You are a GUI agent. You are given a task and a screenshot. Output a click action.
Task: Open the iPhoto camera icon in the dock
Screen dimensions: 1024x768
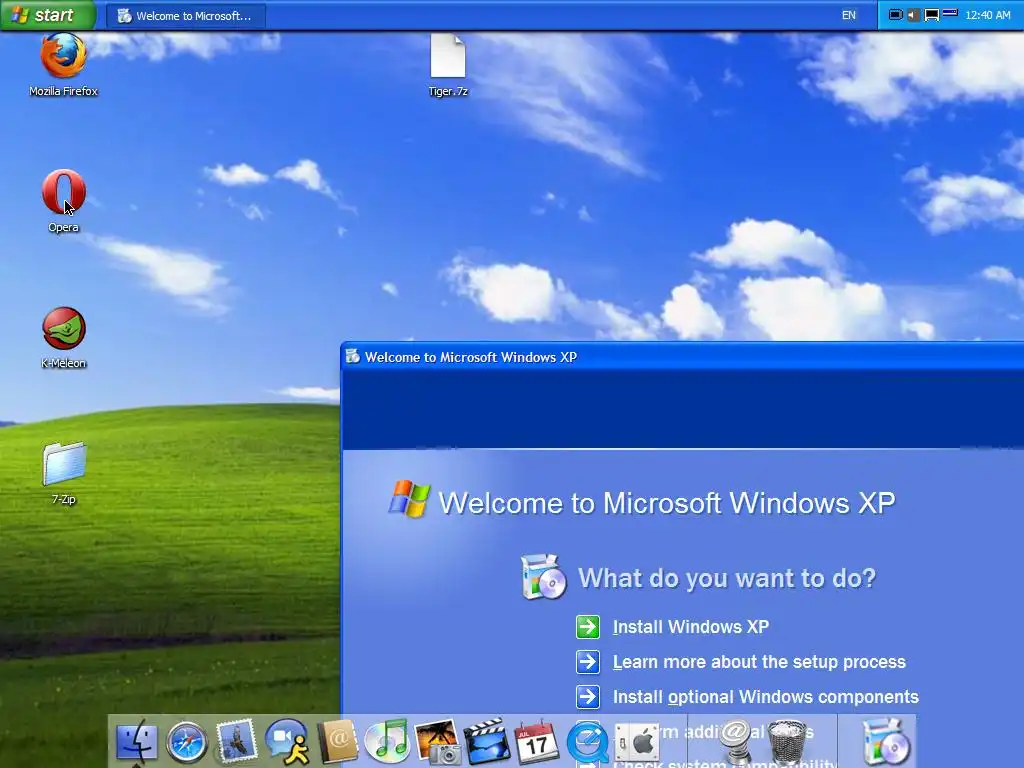438,742
